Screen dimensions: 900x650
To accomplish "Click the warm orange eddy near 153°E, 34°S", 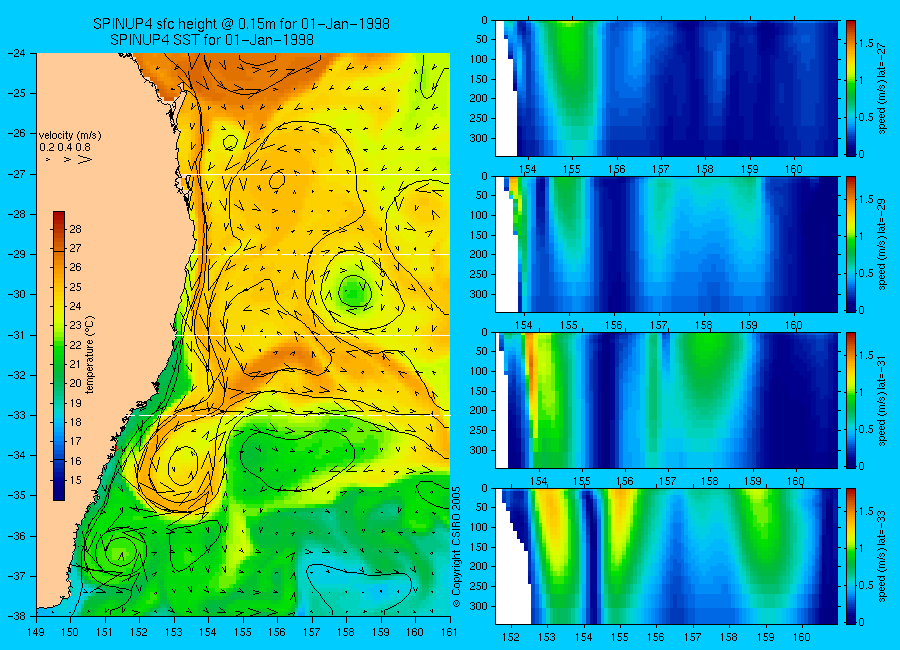I will 184,464.
